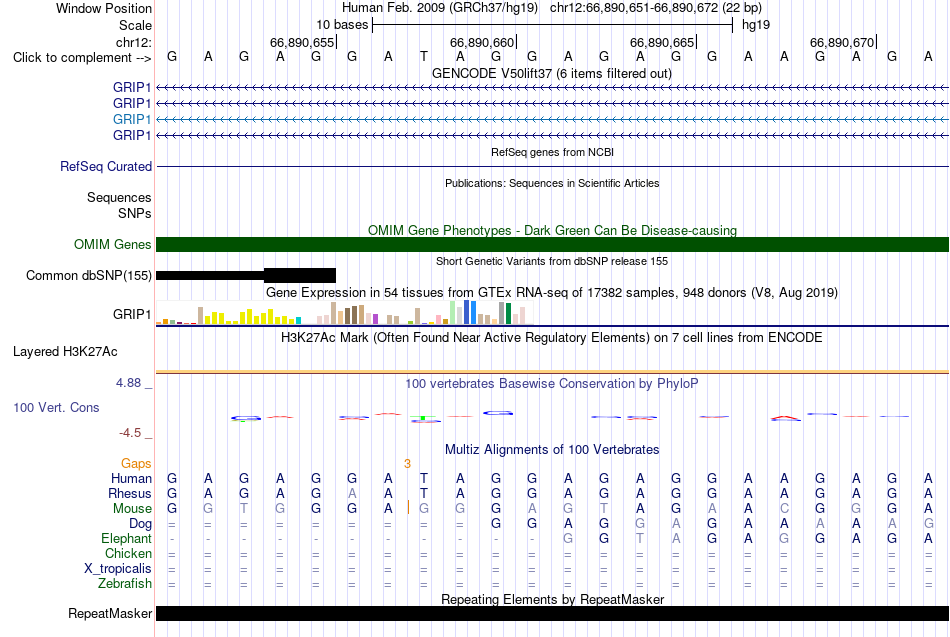Open the GTEx Gene Expression track title
The image size is (950, 637).
click(551, 293)
